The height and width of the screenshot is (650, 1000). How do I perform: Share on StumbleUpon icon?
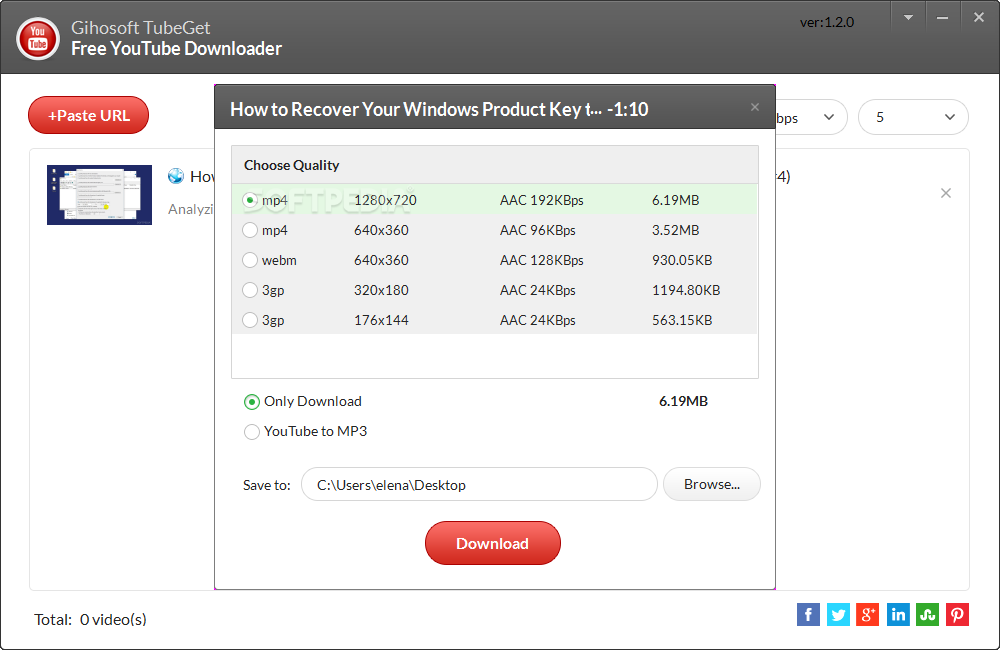tap(927, 614)
